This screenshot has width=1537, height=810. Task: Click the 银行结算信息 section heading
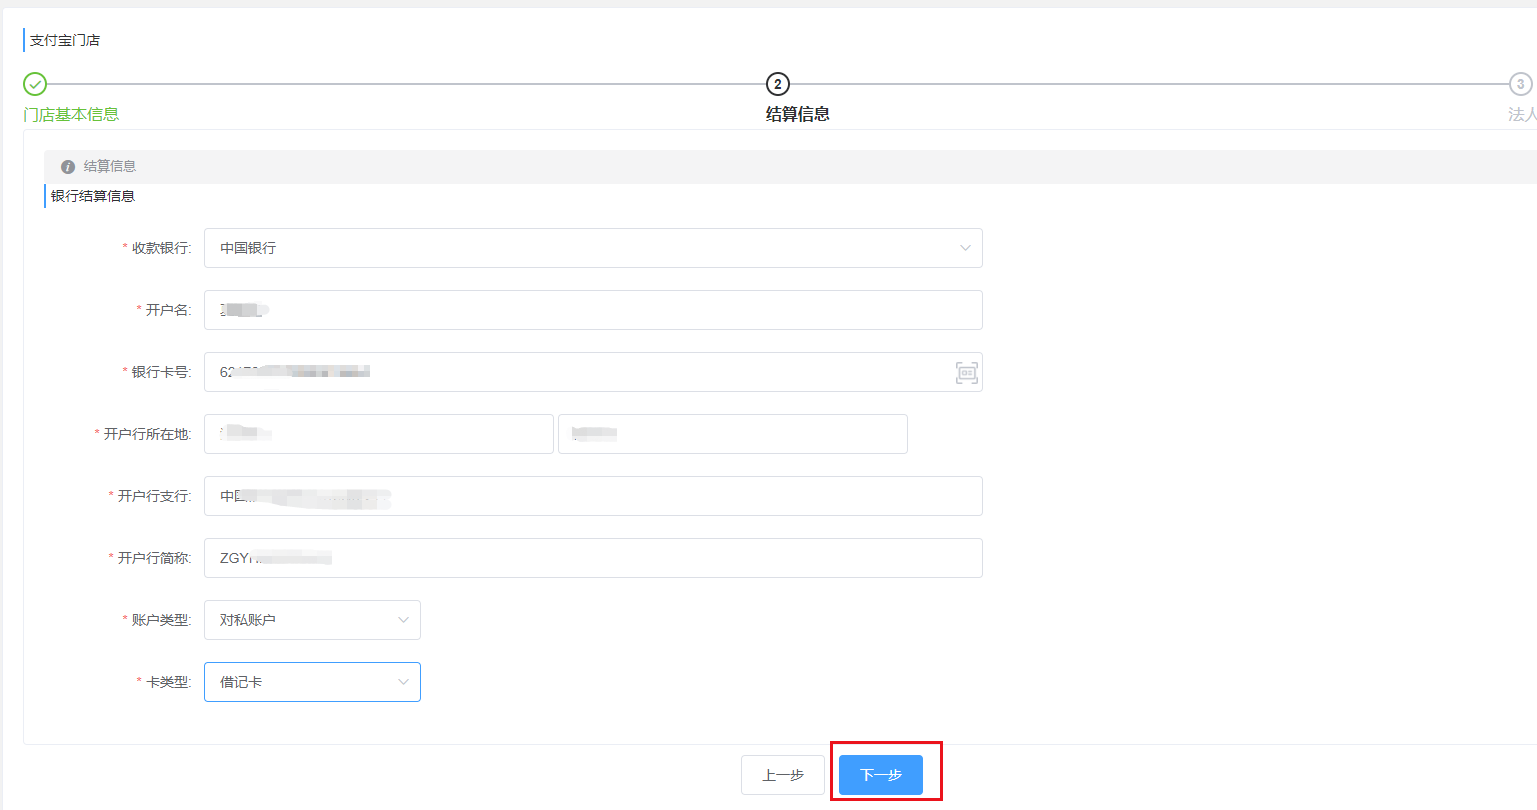point(93,196)
